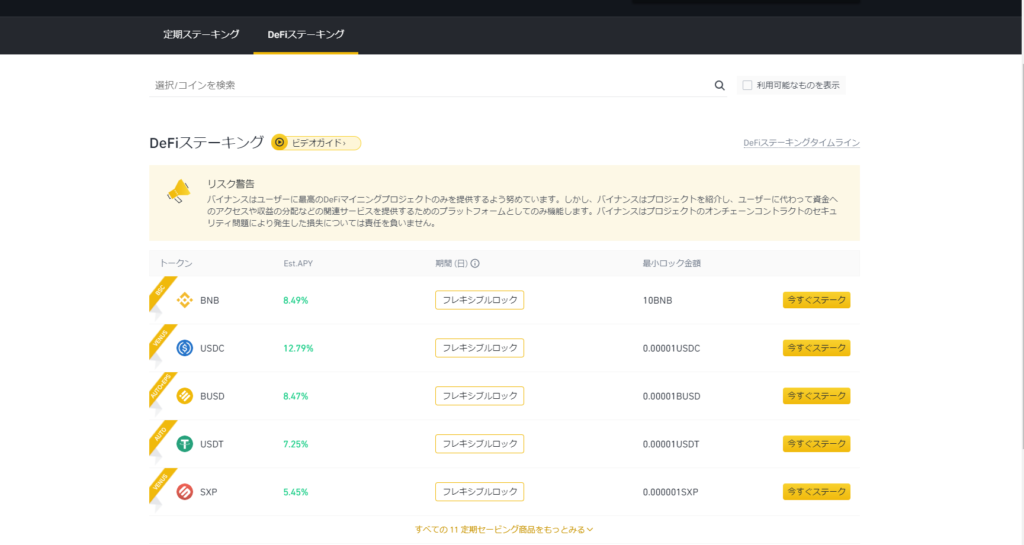The height and width of the screenshot is (545, 1024).
Task: Switch to the 定期ステーキング tab
Action: [x=201, y=35]
